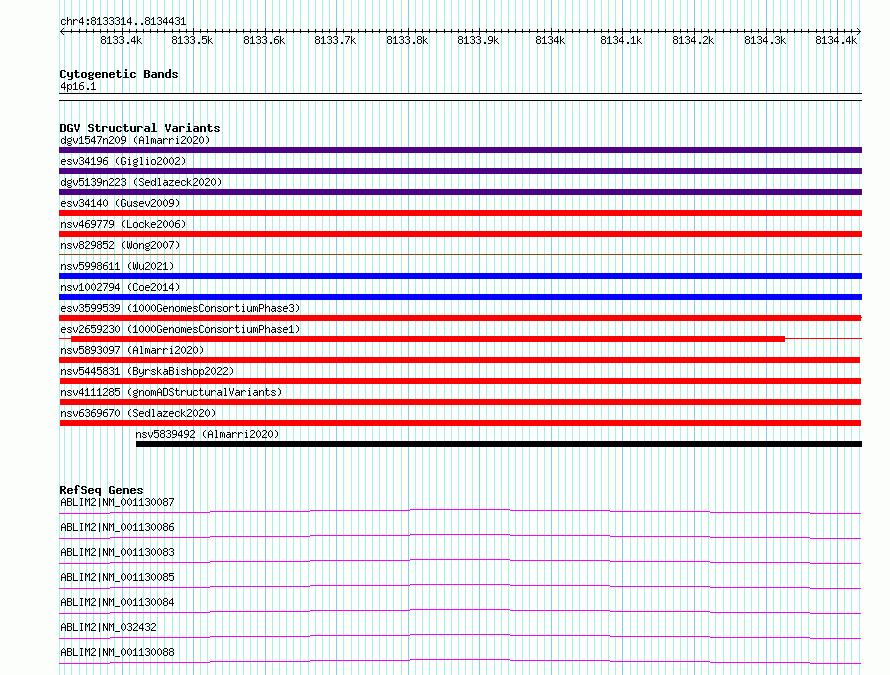
Task: Click the 8134.1k ruler tick label
Action: pos(622,40)
